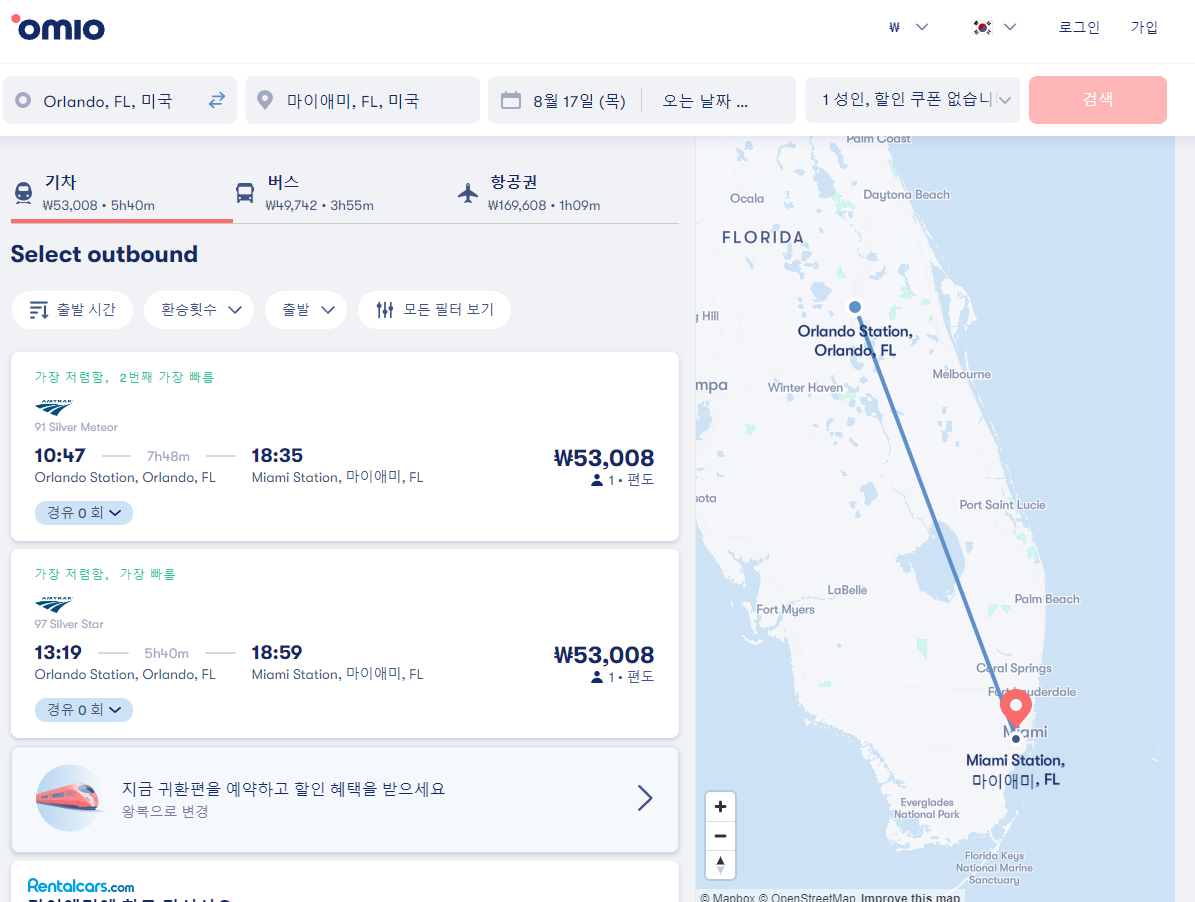This screenshot has height=902, width=1195.
Task: Sort by 출발 시간 button
Action: point(72,310)
